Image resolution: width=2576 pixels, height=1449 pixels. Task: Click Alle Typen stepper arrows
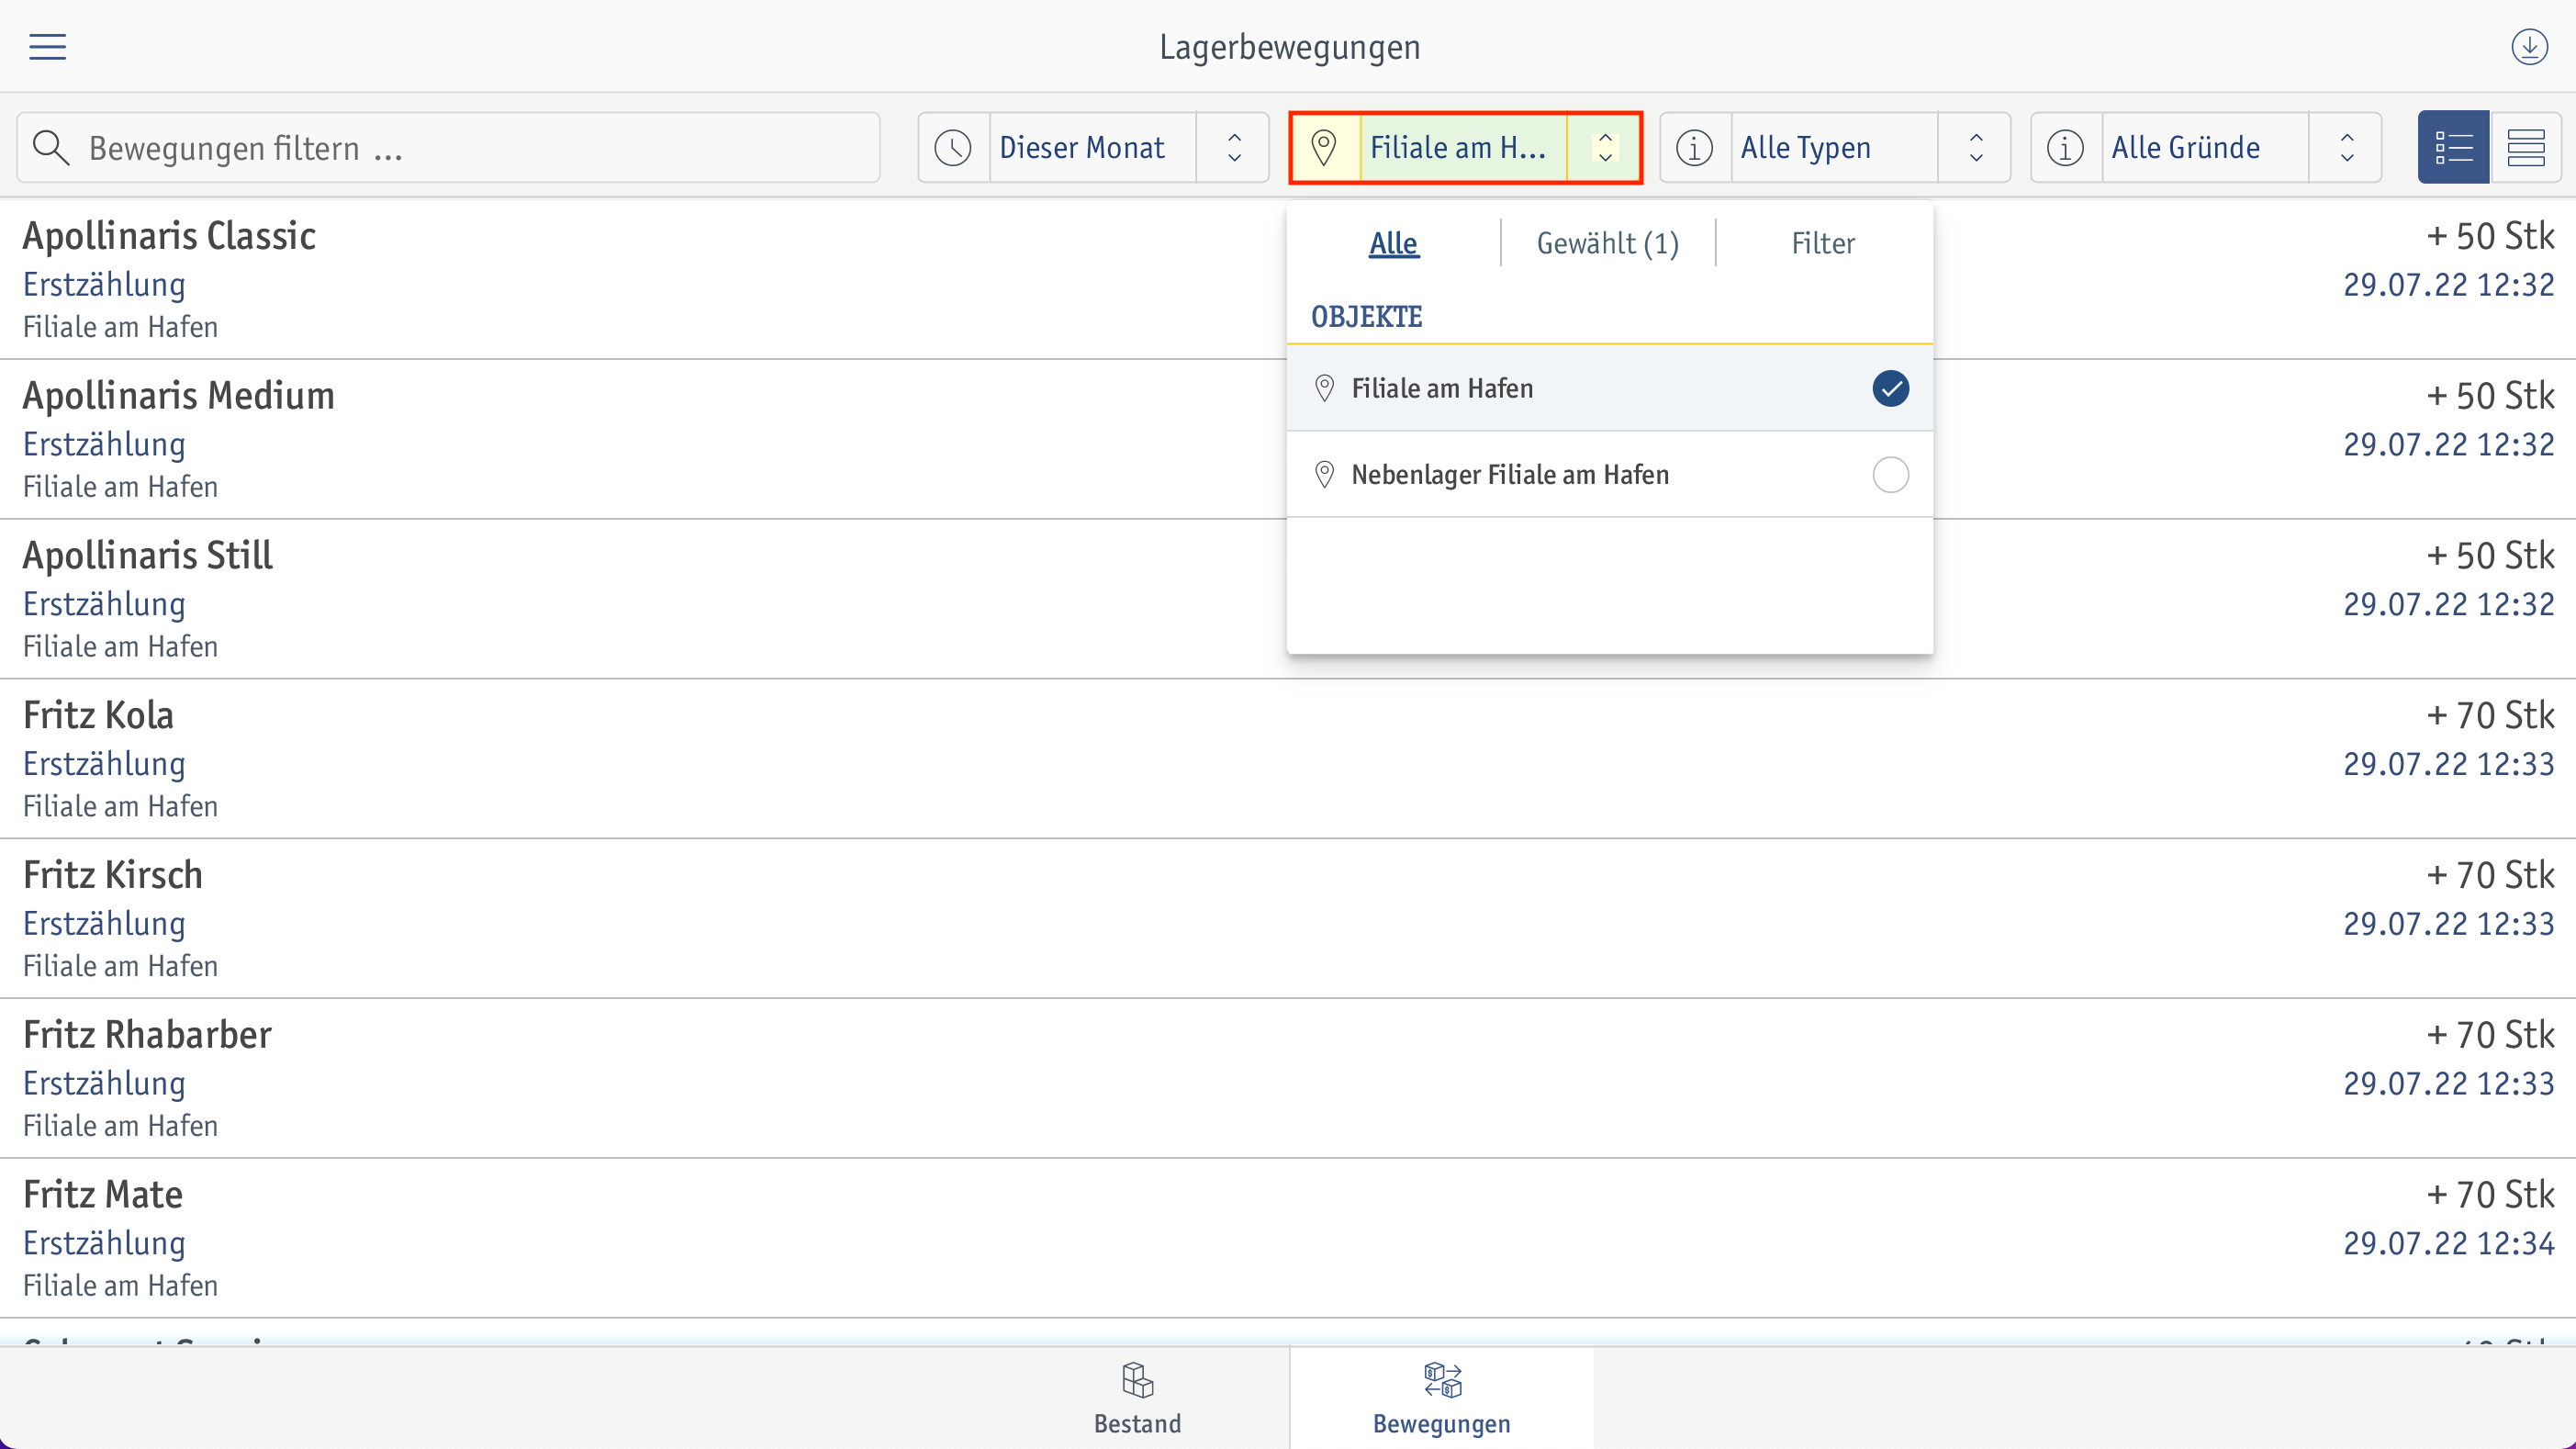click(x=1976, y=147)
